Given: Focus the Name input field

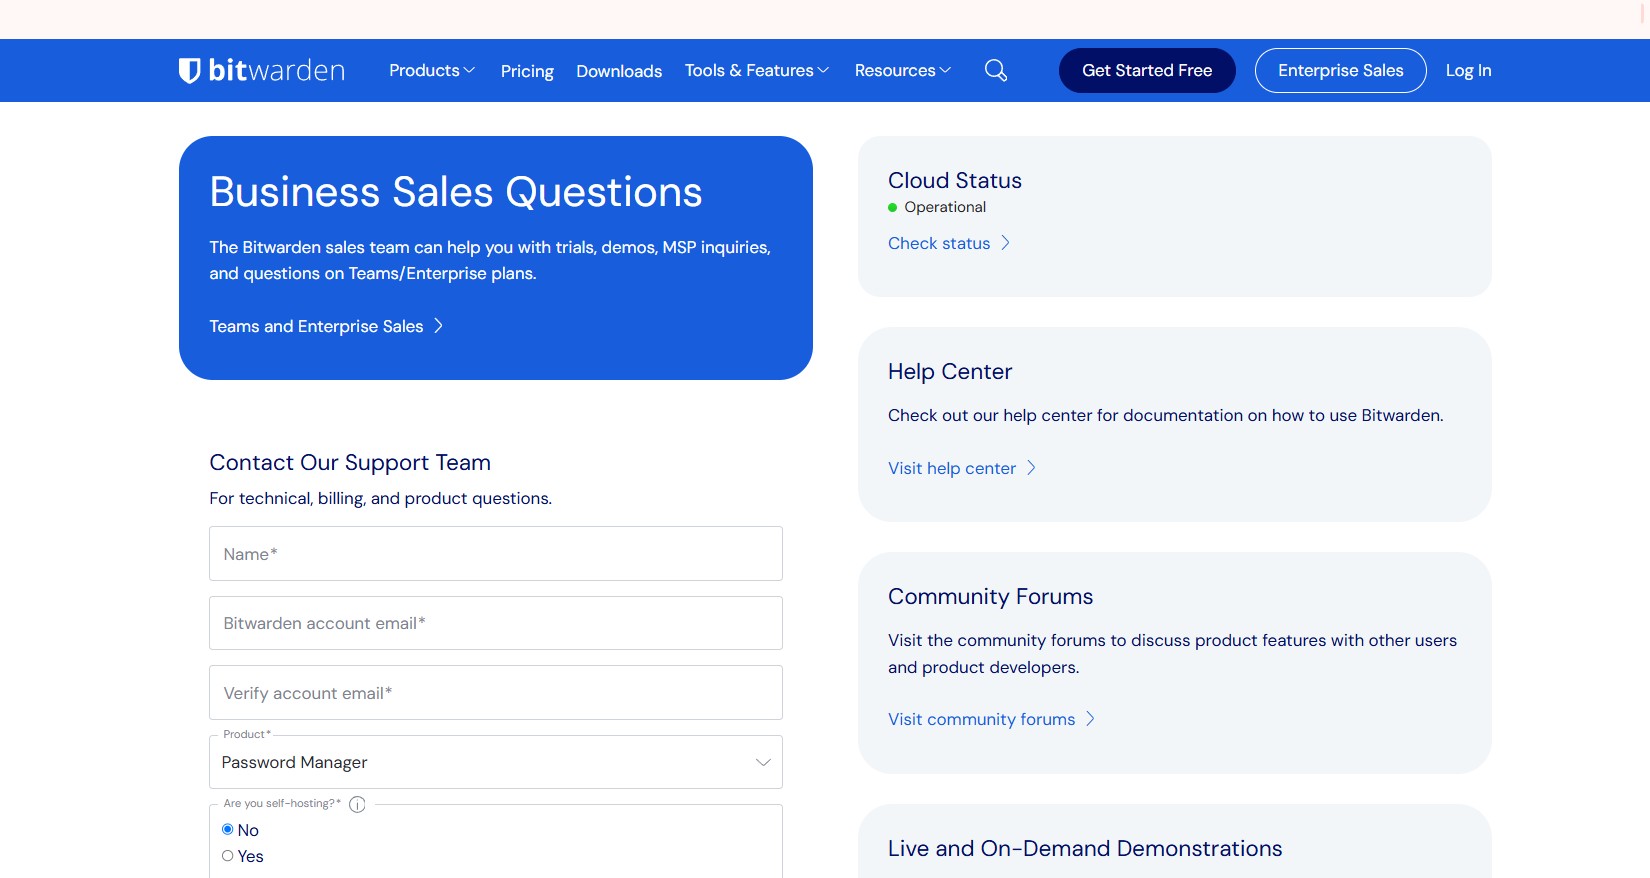Looking at the screenshot, I should (496, 554).
